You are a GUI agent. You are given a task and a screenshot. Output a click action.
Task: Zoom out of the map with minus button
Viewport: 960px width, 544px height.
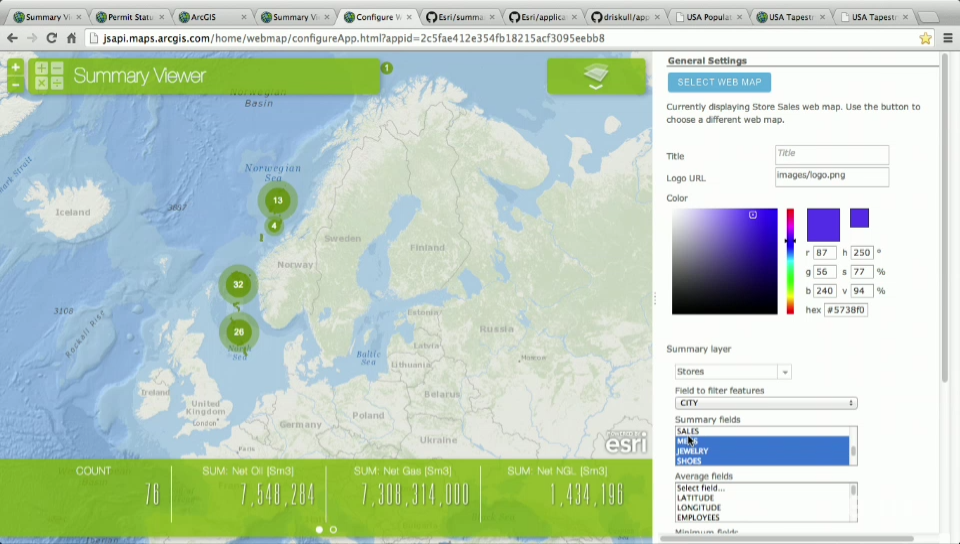(15, 84)
